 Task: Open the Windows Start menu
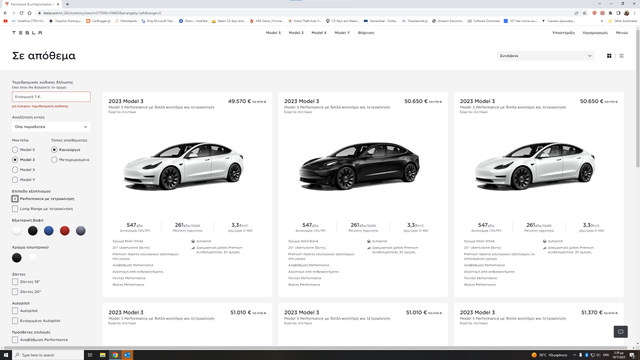click(x=6, y=355)
